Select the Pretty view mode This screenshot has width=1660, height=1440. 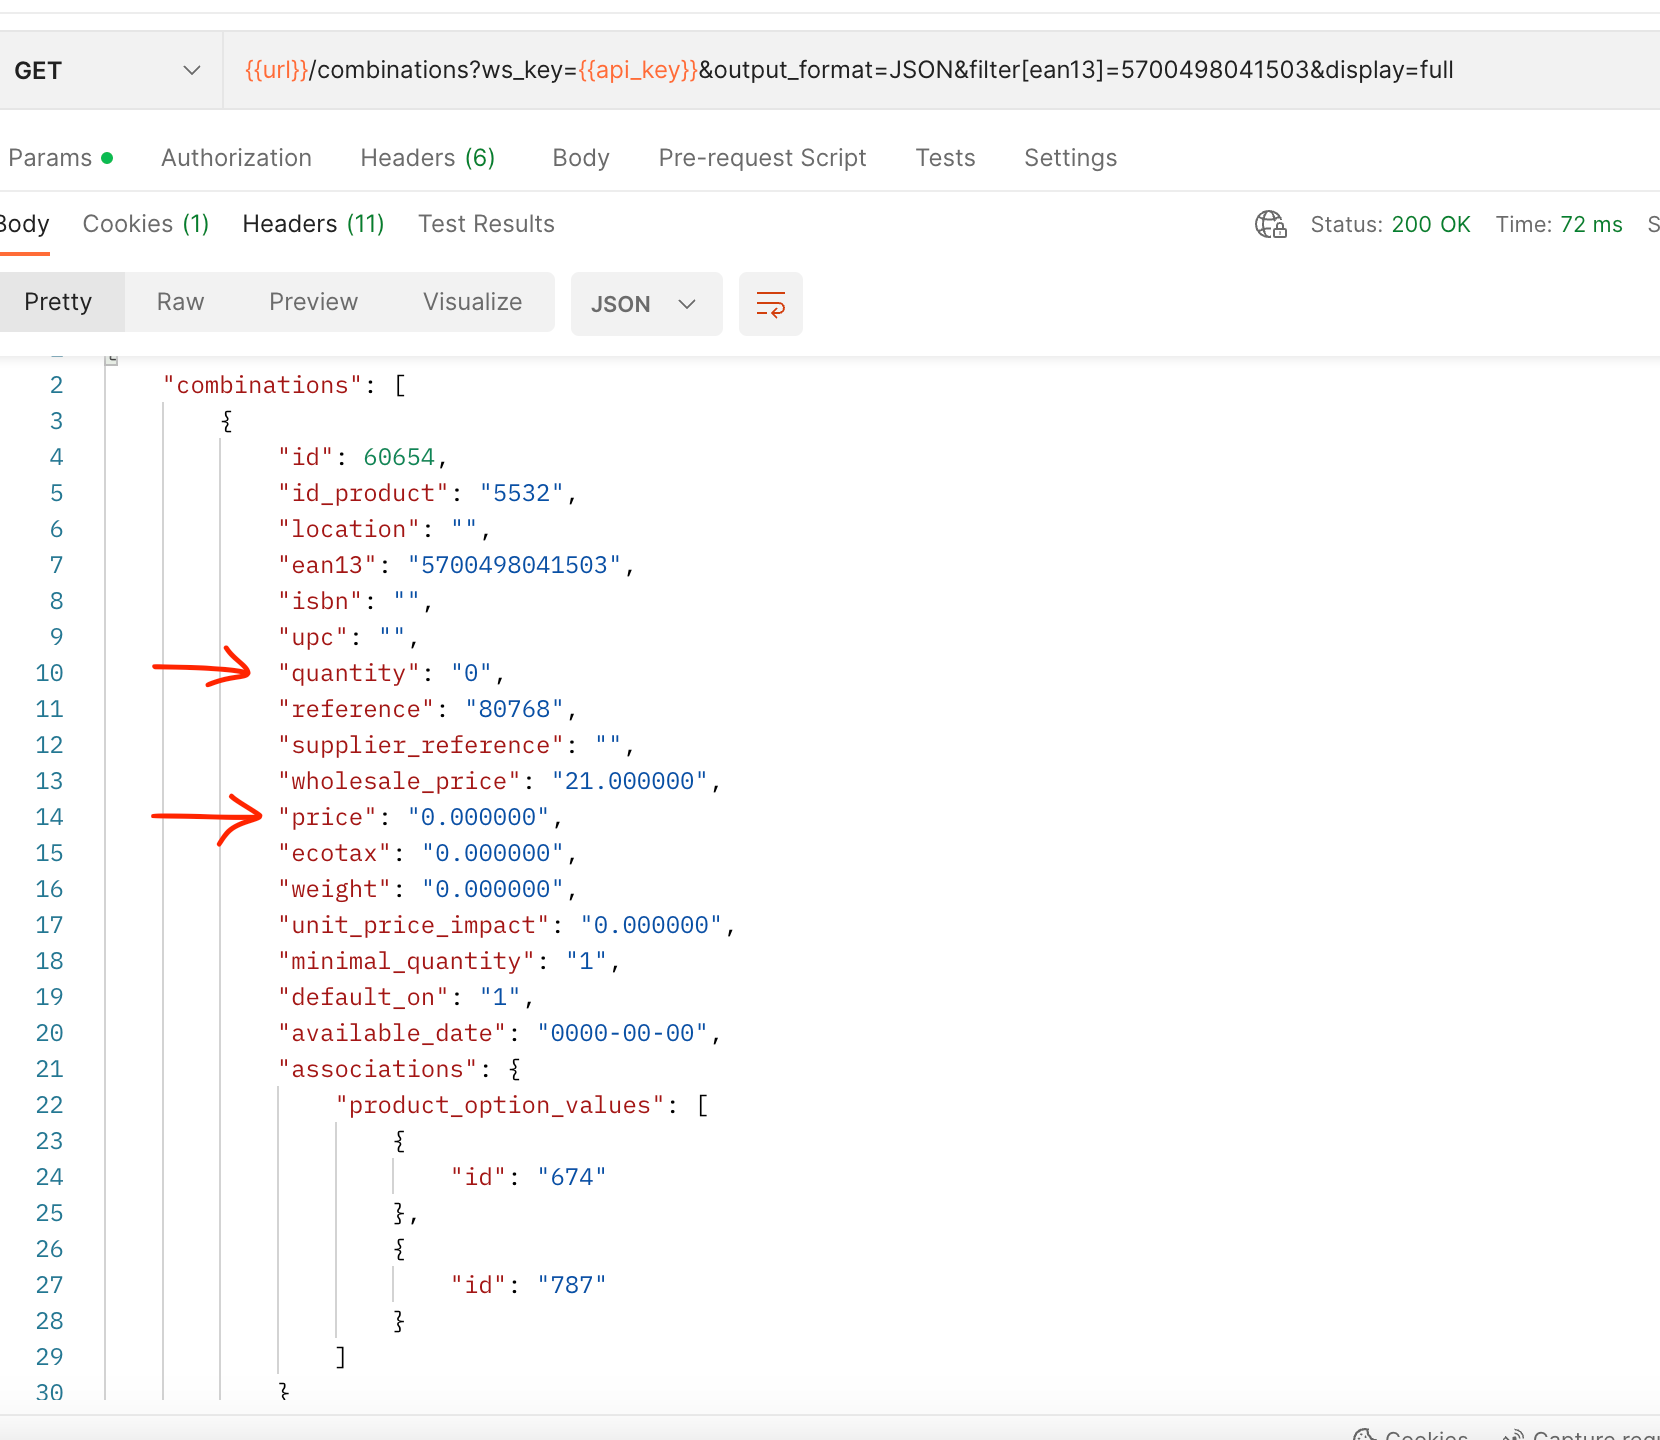[58, 302]
